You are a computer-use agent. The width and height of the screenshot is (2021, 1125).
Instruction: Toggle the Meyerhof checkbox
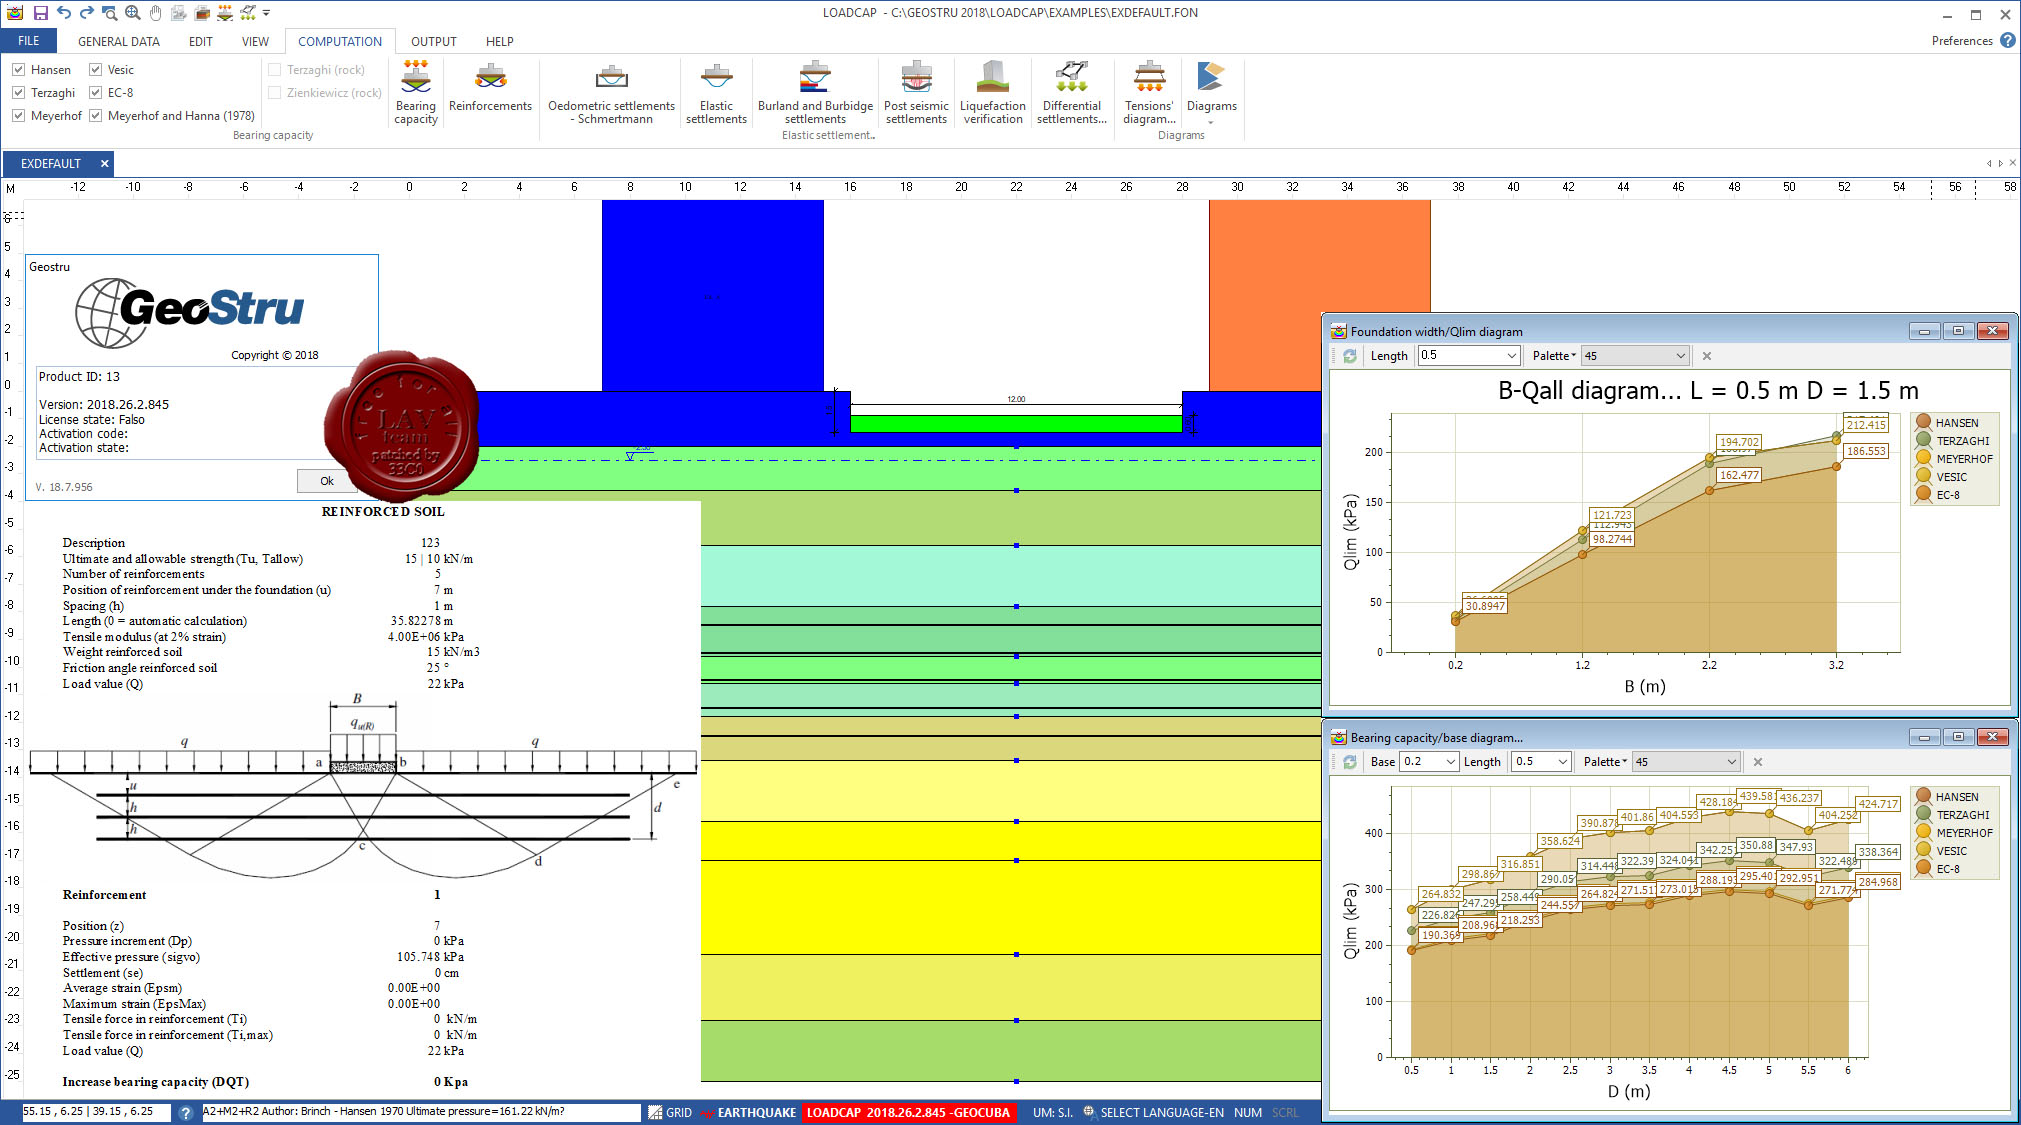tap(18, 116)
